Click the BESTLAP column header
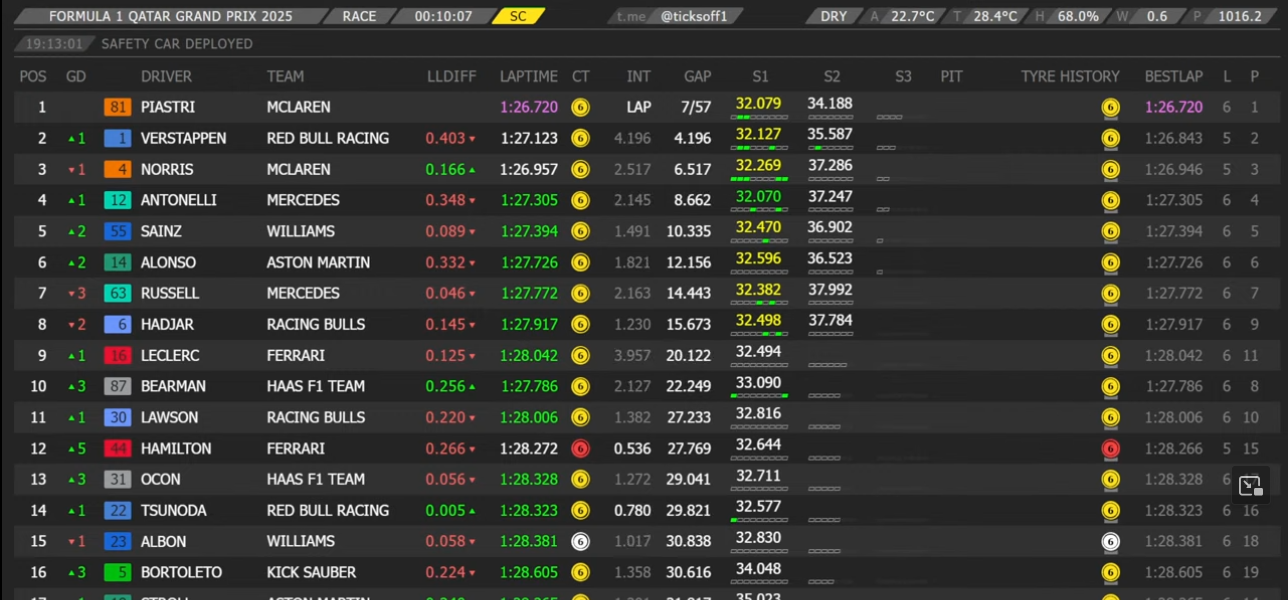 coord(1173,76)
